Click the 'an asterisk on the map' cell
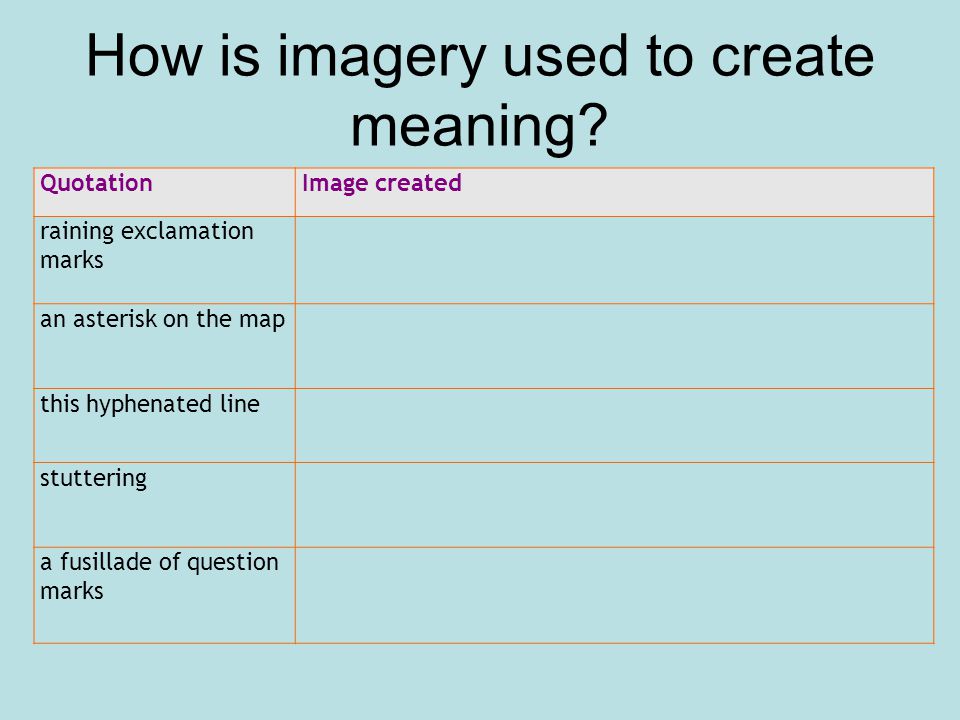Image resolution: width=960 pixels, height=720 pixels. tap(164, 346)
